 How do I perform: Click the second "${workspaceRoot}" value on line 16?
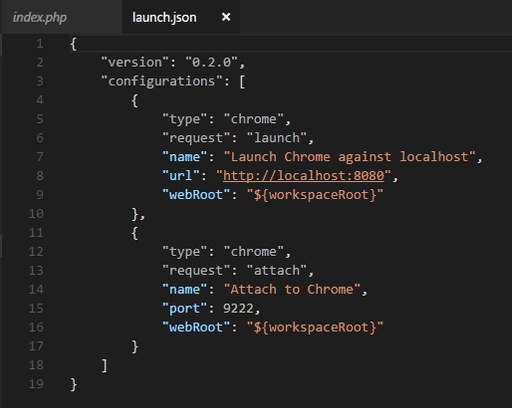tap(315, 327)
